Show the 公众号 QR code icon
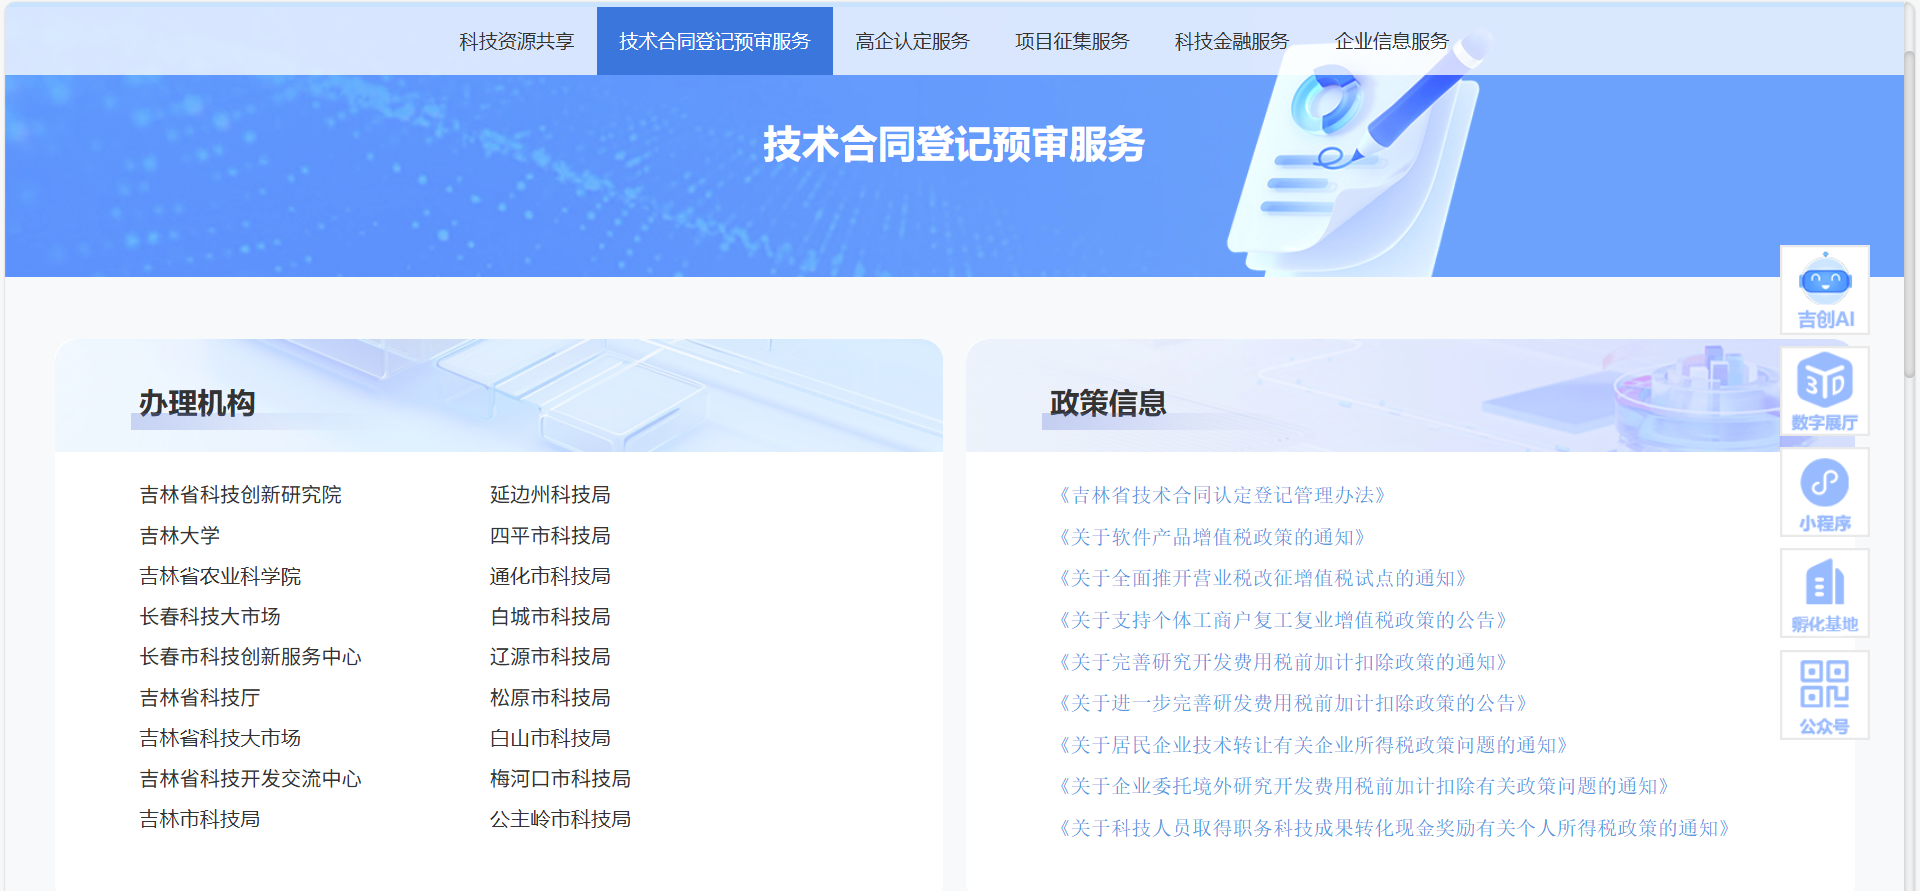Viewport: 1920px width, 891px height. tap(1824, 695)
